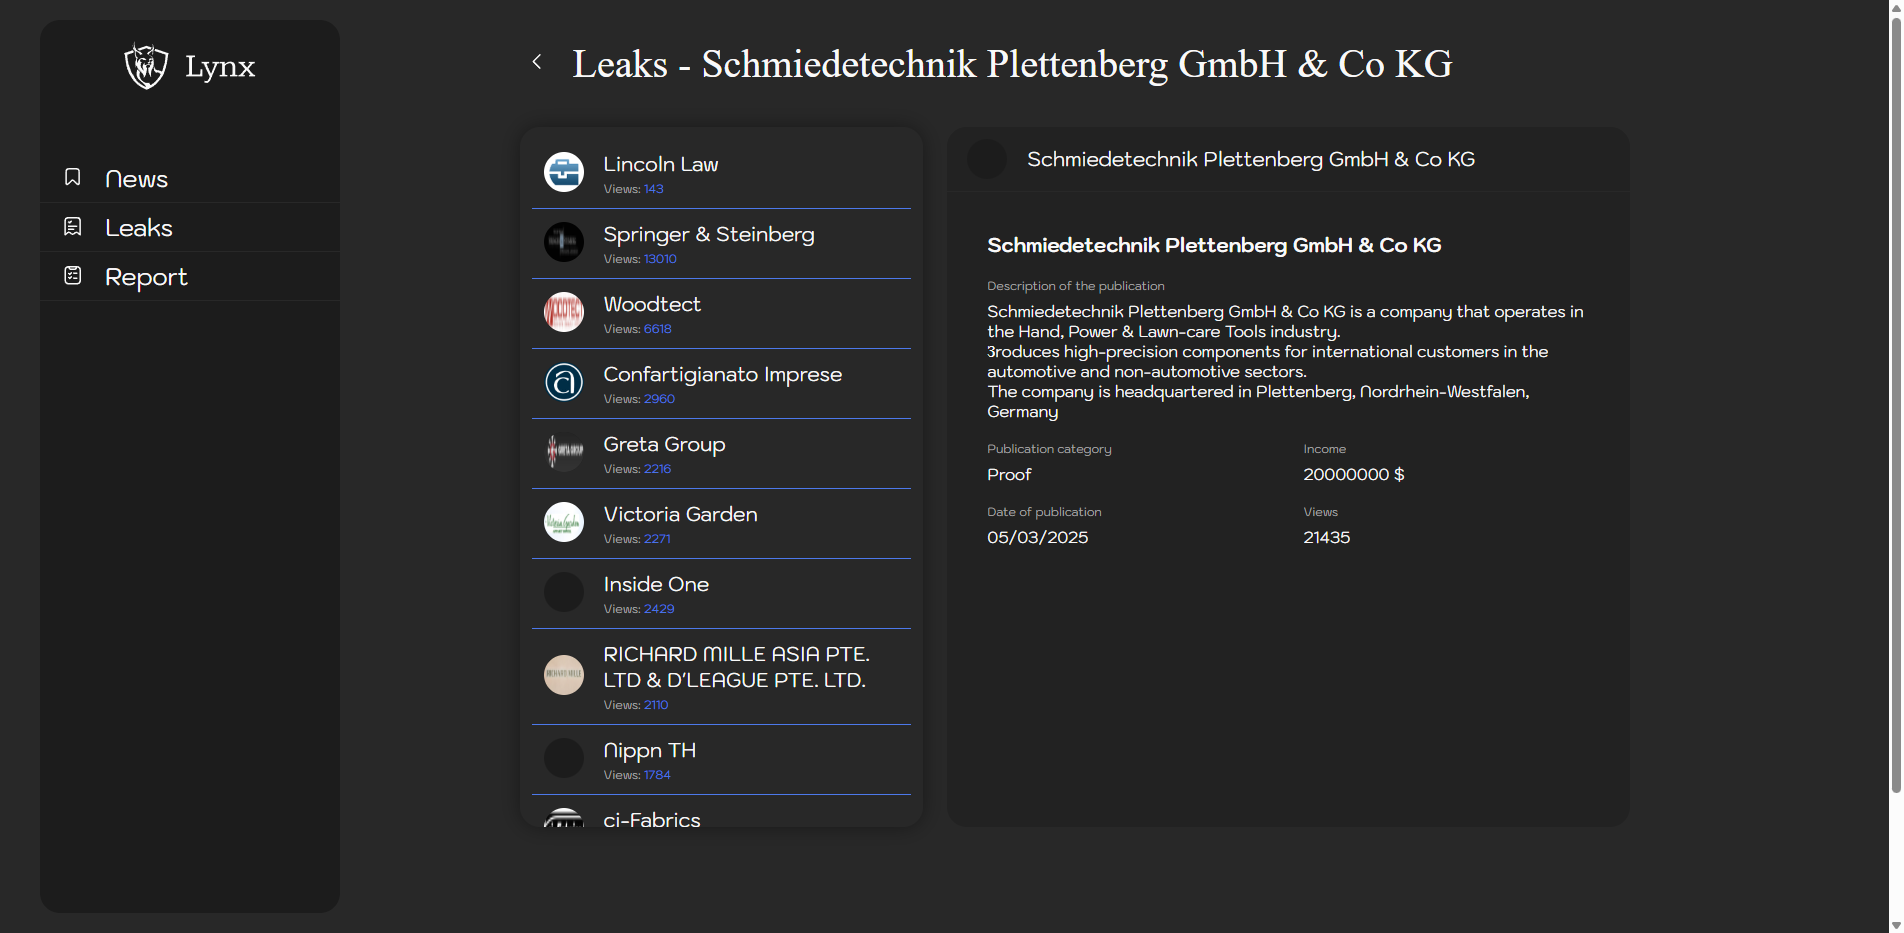The height and width of the screenshot is (933, 1904).
Task: Click the Lynx logo icon
Action: coord(146,66)
